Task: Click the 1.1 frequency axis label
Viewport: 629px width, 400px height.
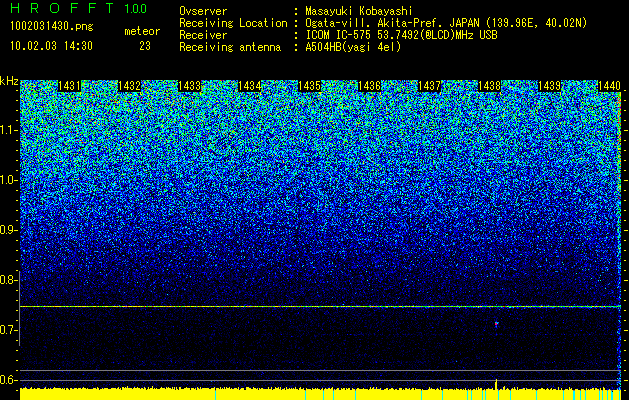Action: 8,130
